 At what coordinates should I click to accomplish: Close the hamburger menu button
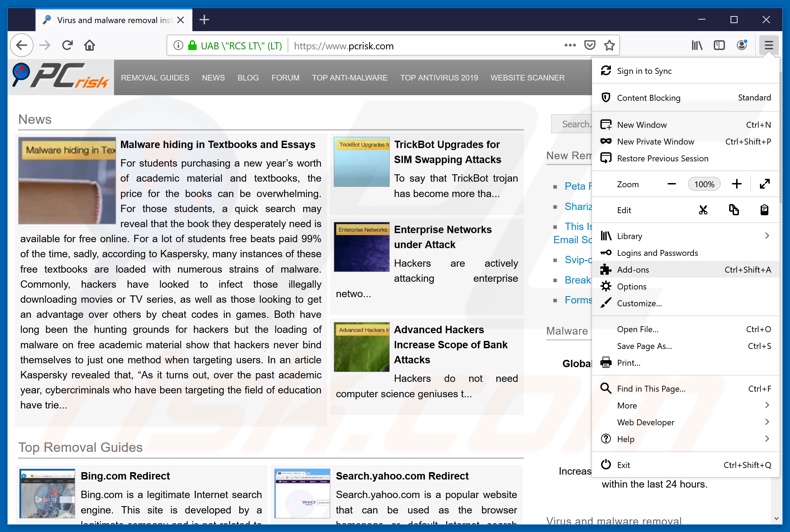tap(768, 45)
